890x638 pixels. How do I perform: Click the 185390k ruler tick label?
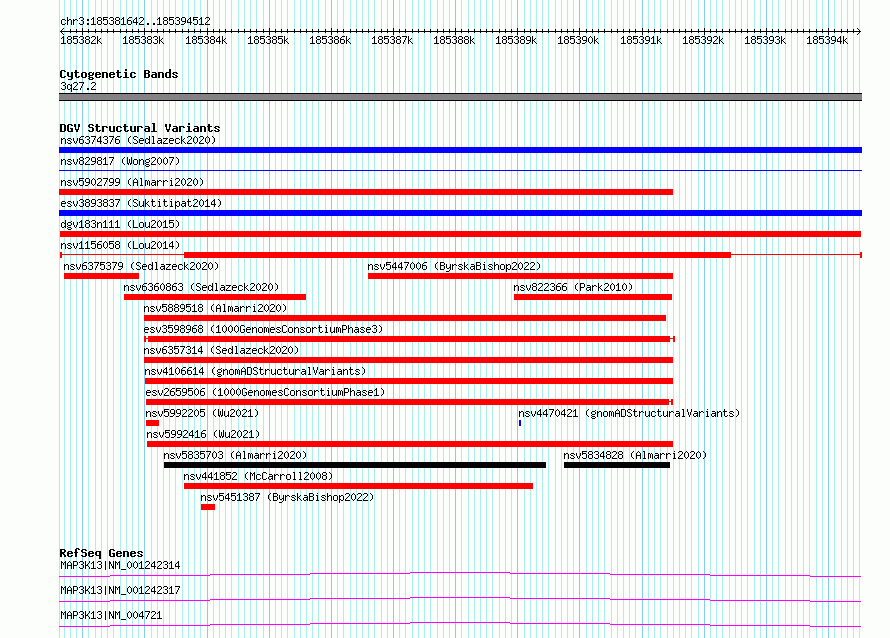(578, 40)
